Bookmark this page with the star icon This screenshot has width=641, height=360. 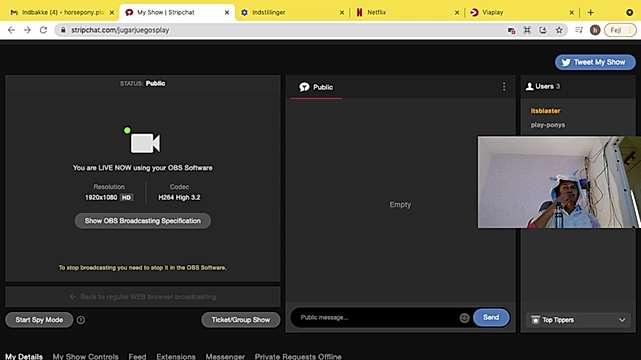(x=559, y=30)
